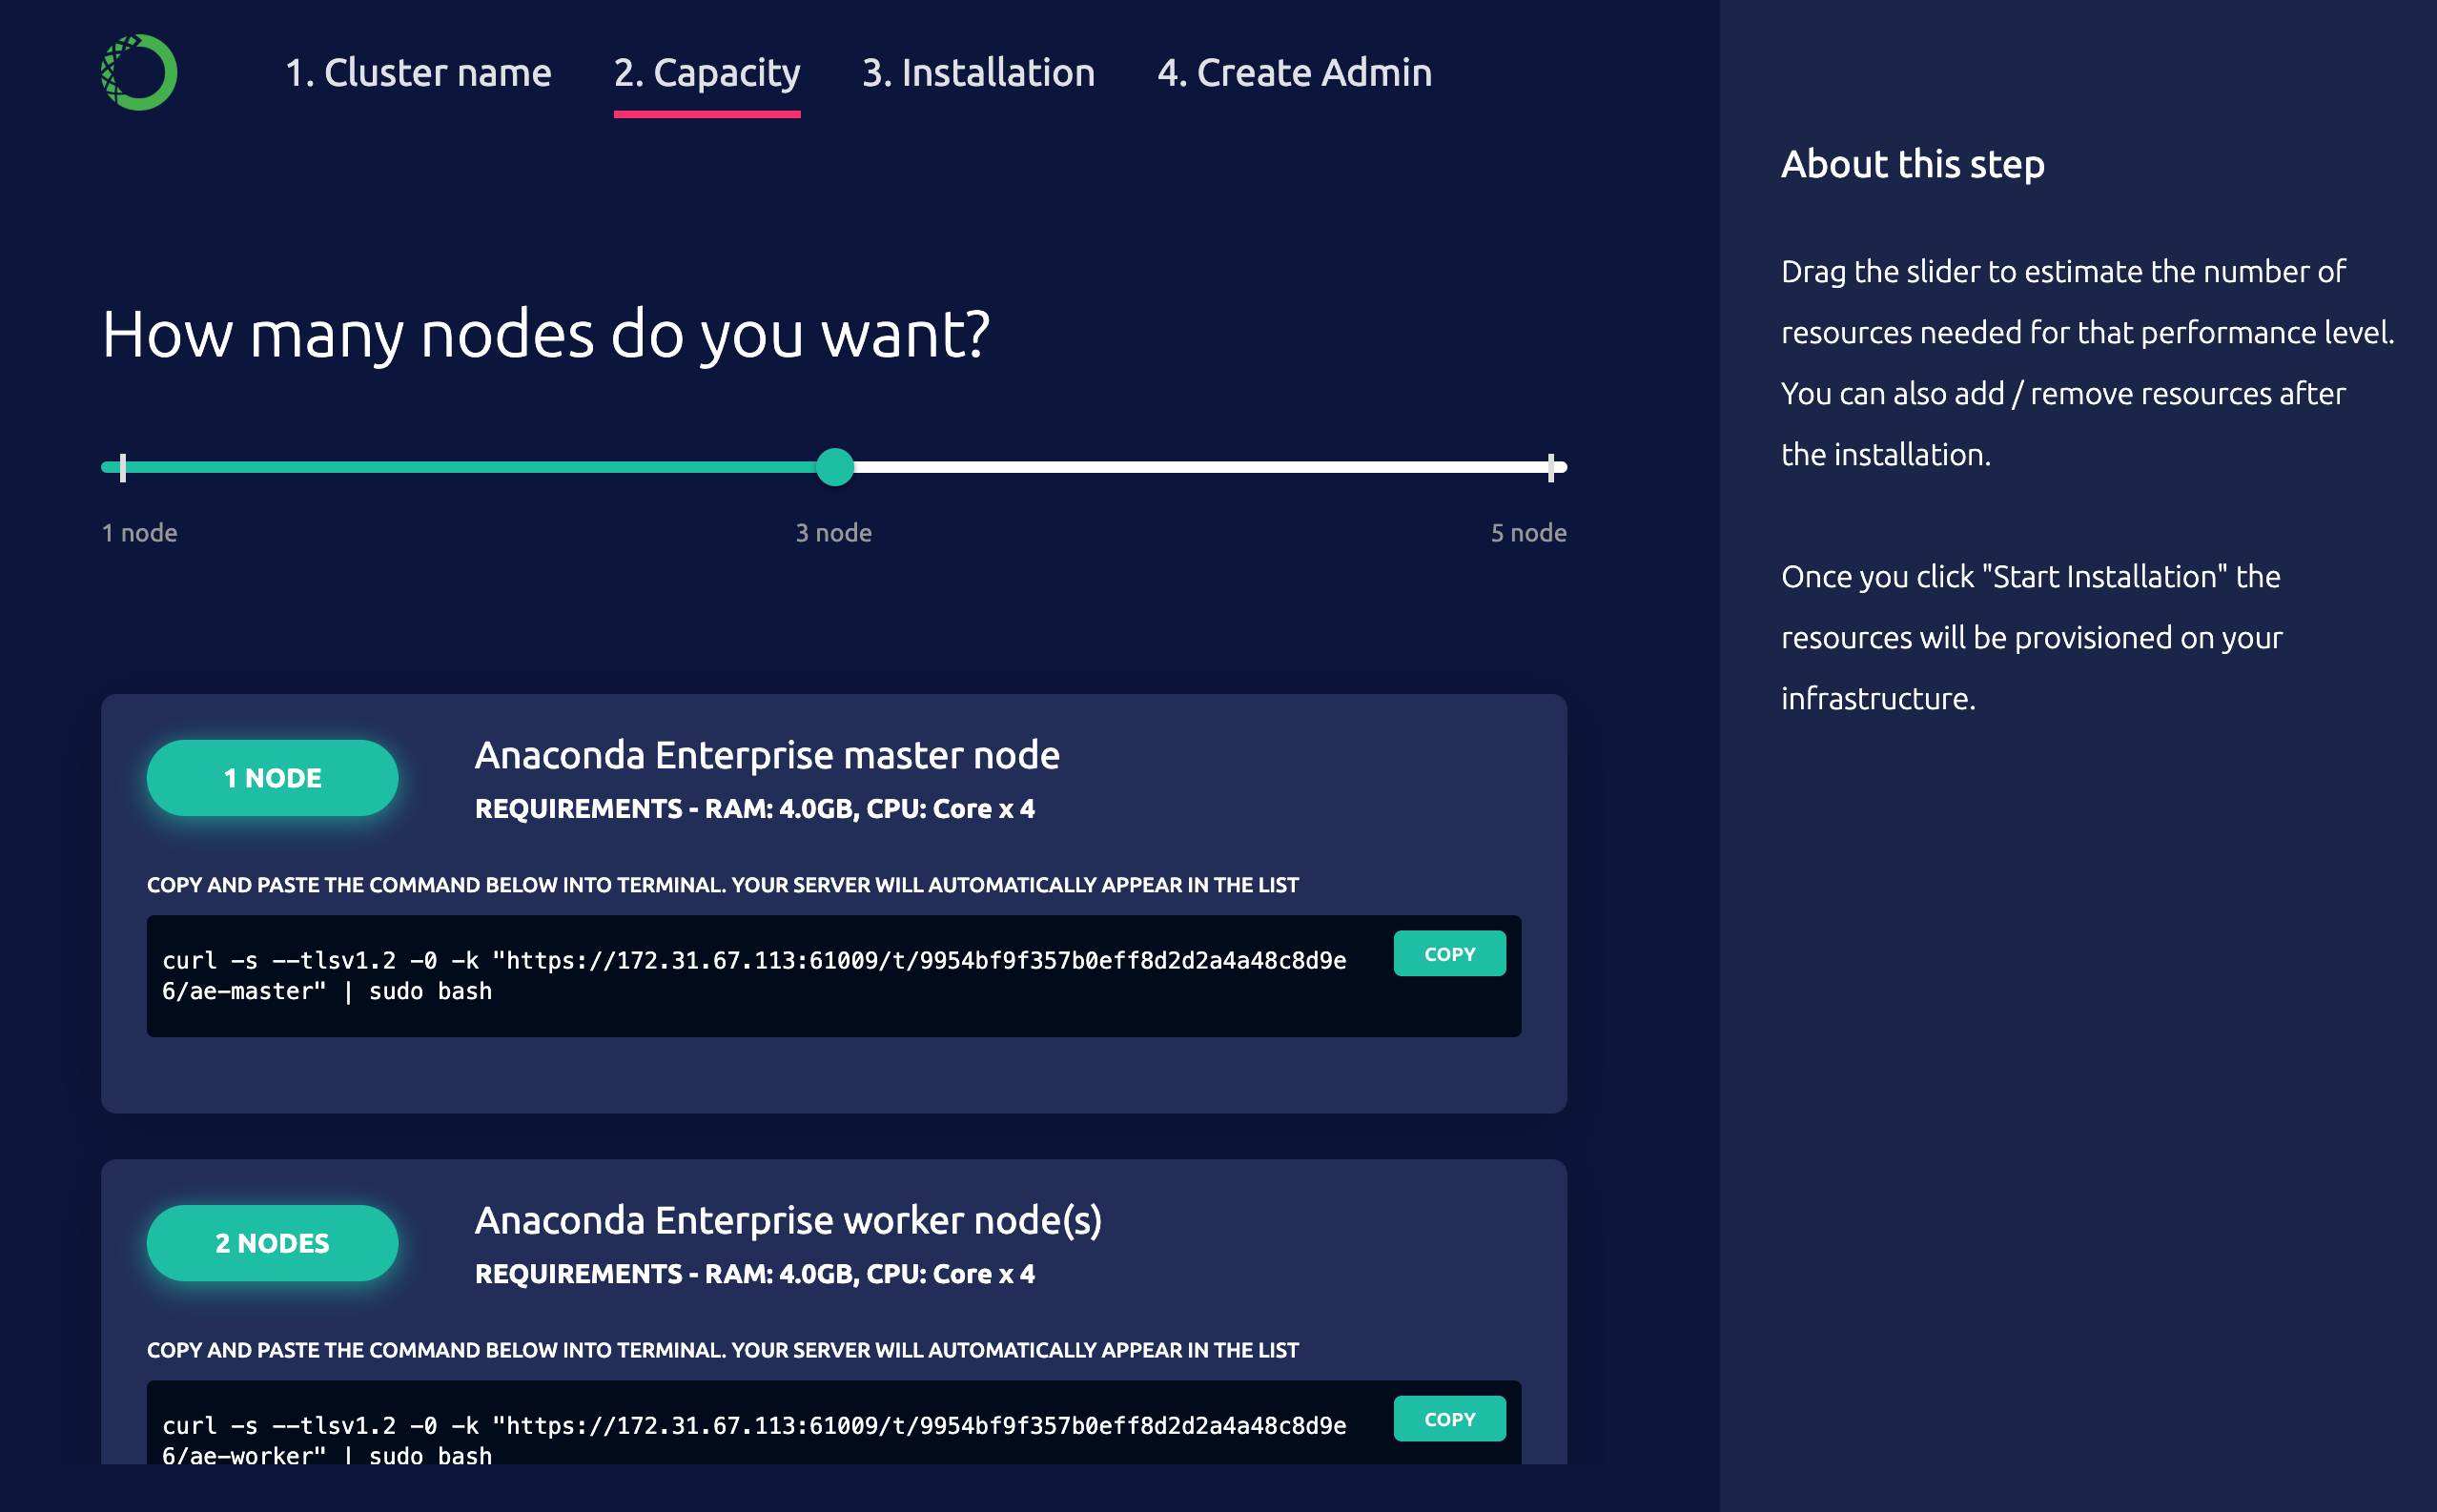Image resolution: width=2437 pixels, height=1512 pixels.
Task: Click the How many nodes do you want heading
Action: 546,335
